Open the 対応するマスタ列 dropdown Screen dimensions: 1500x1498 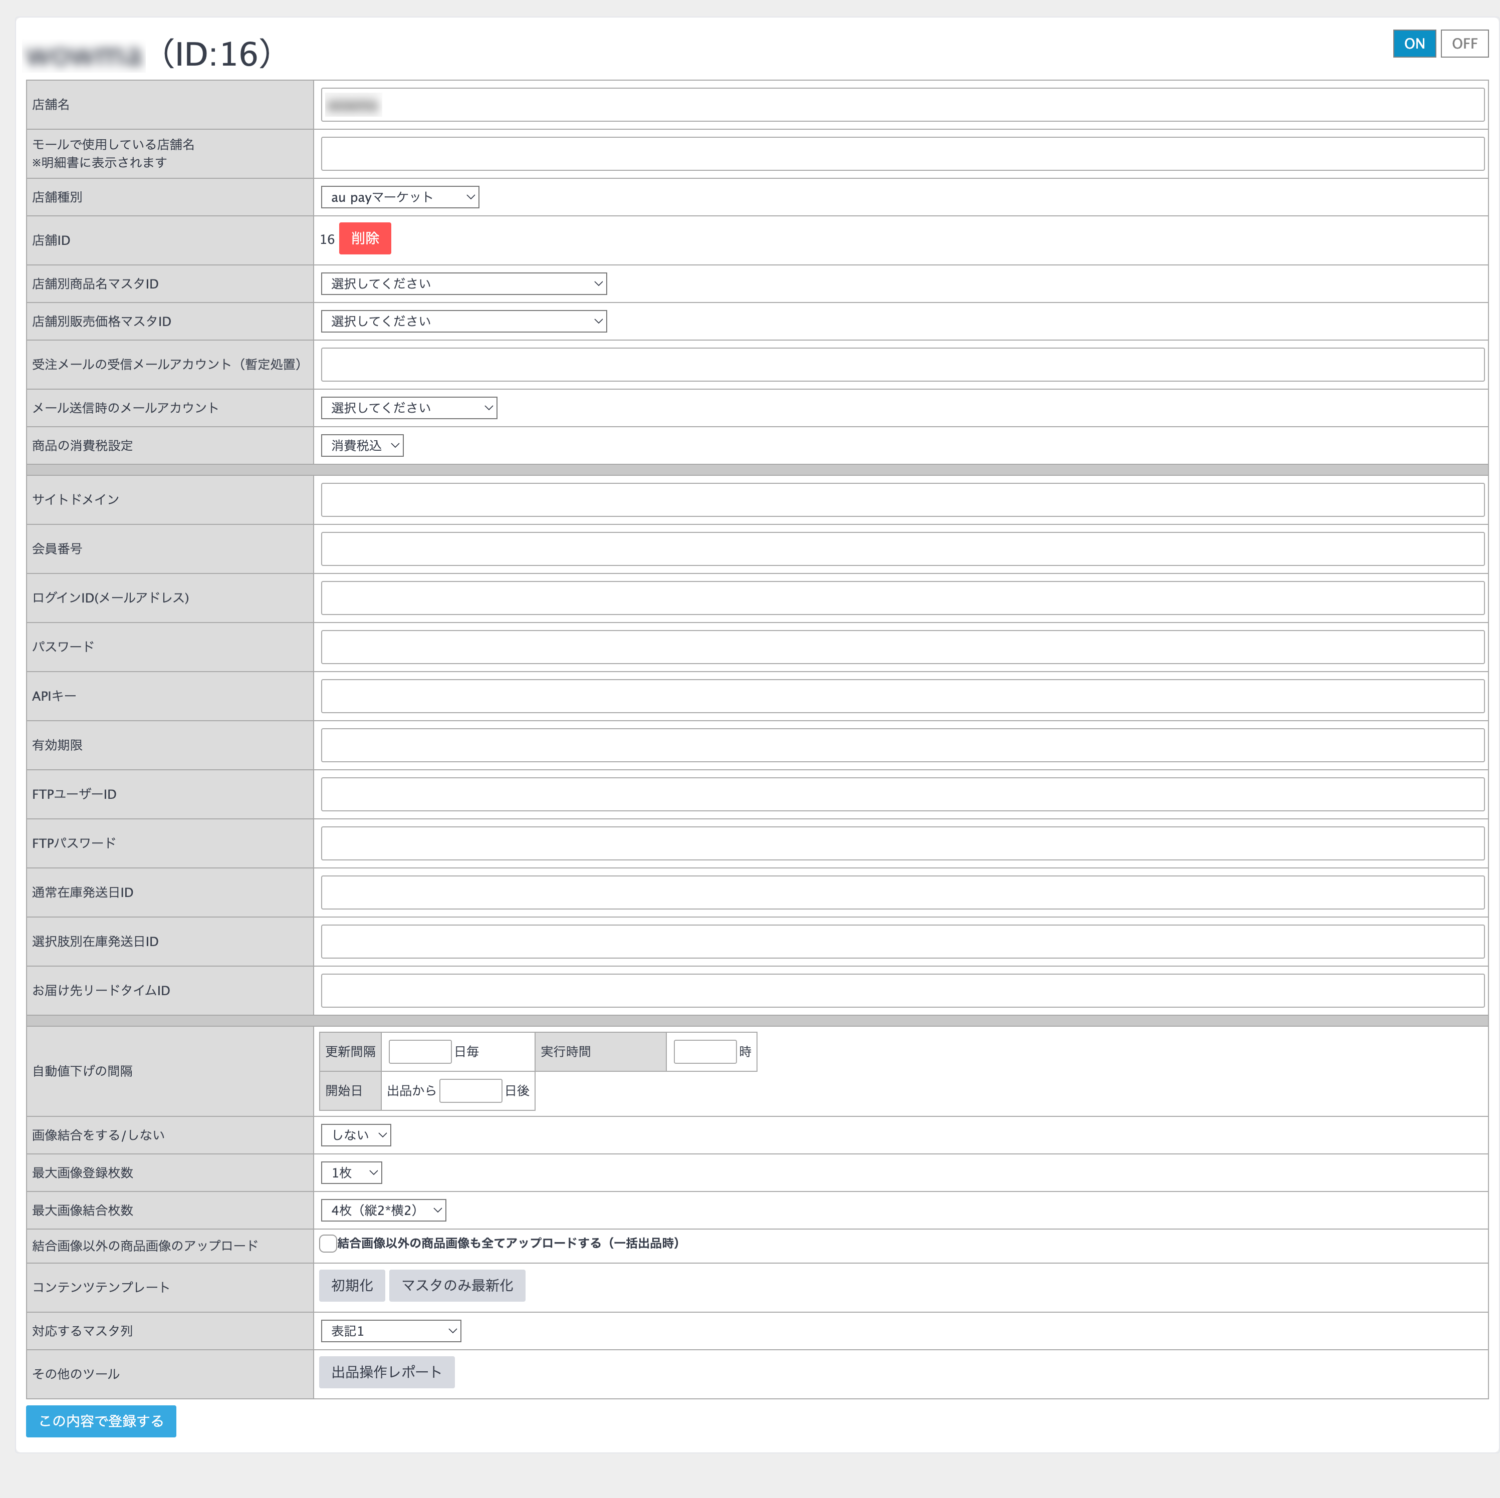pyautogui.click(x=390, y=1331)
